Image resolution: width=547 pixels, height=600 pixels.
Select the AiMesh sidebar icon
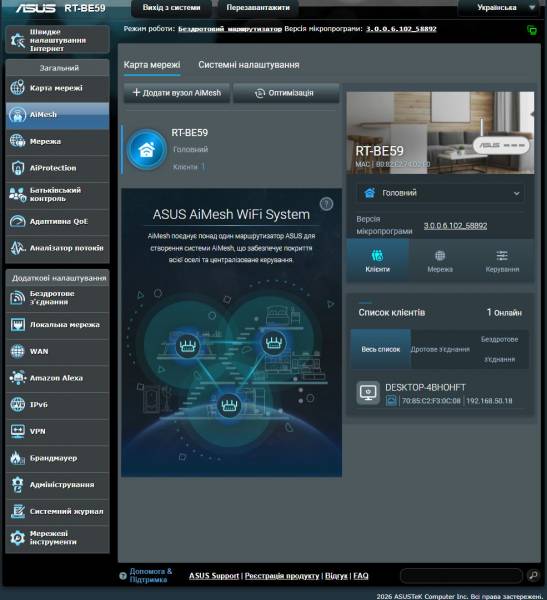pos(18,114)
